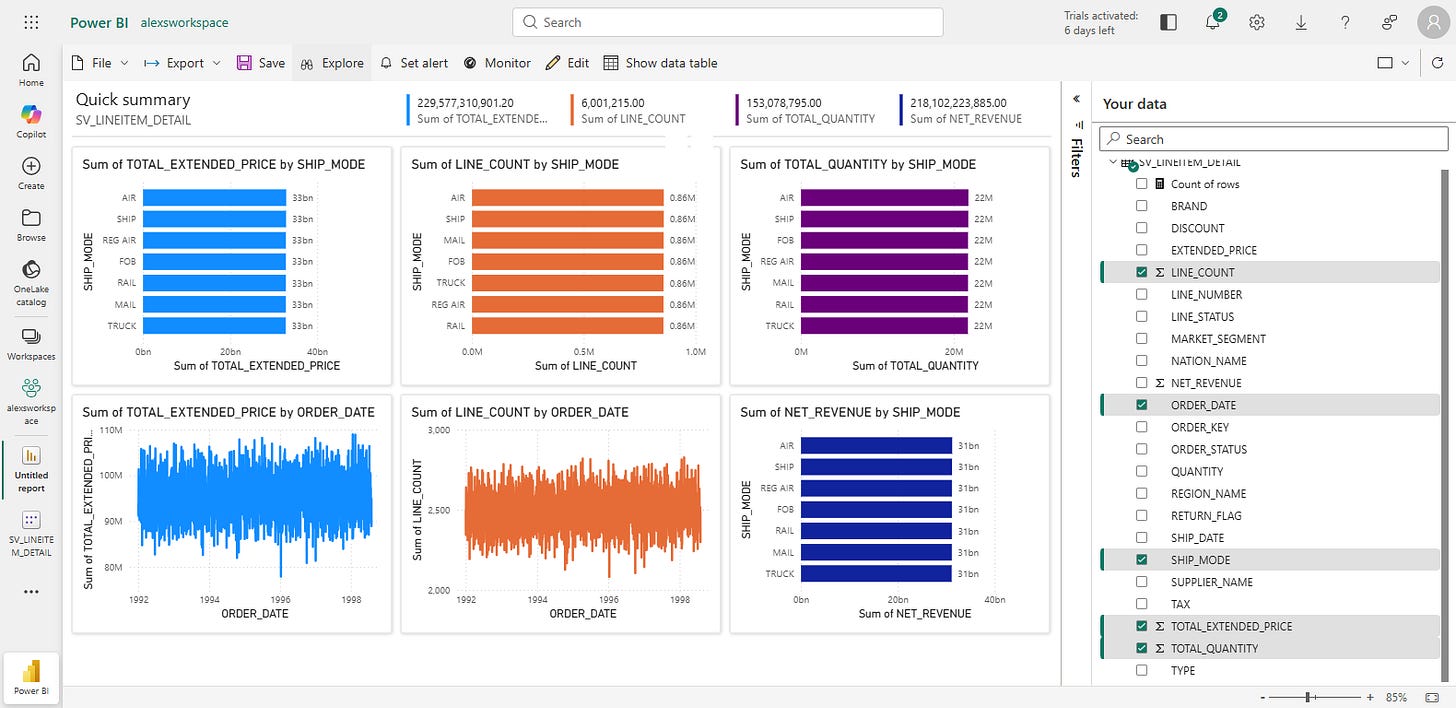Click the TRUCK bar in TOTAL_QUANTITY chart

coord(885,326)
